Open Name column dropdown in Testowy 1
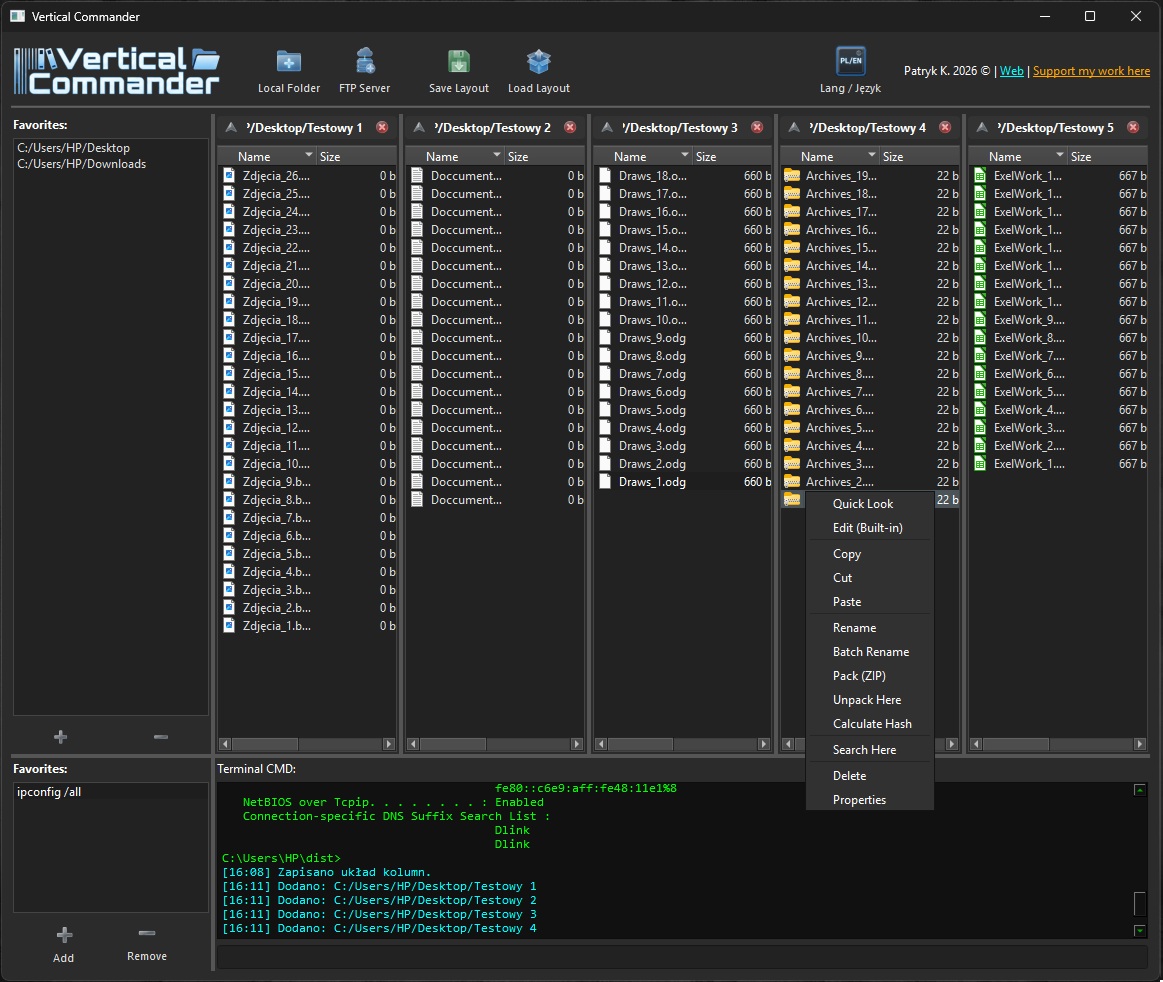Screen dimensions: 1163x982 [x=308, y=156]
